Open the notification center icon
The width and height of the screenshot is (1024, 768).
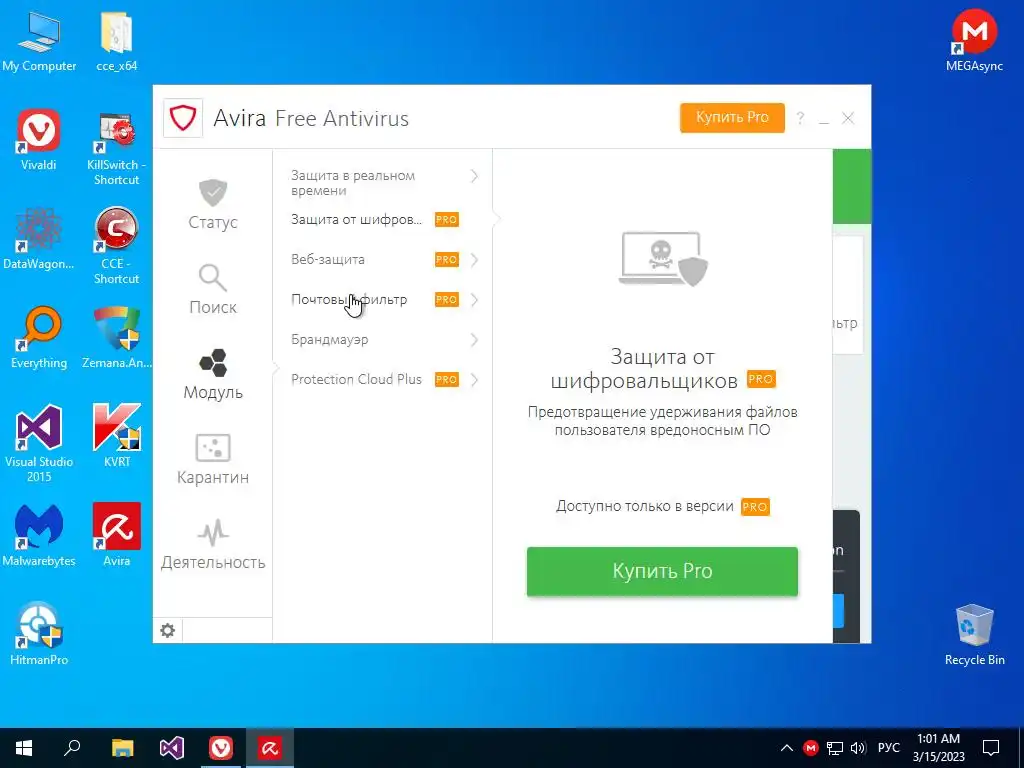(991, 748)
